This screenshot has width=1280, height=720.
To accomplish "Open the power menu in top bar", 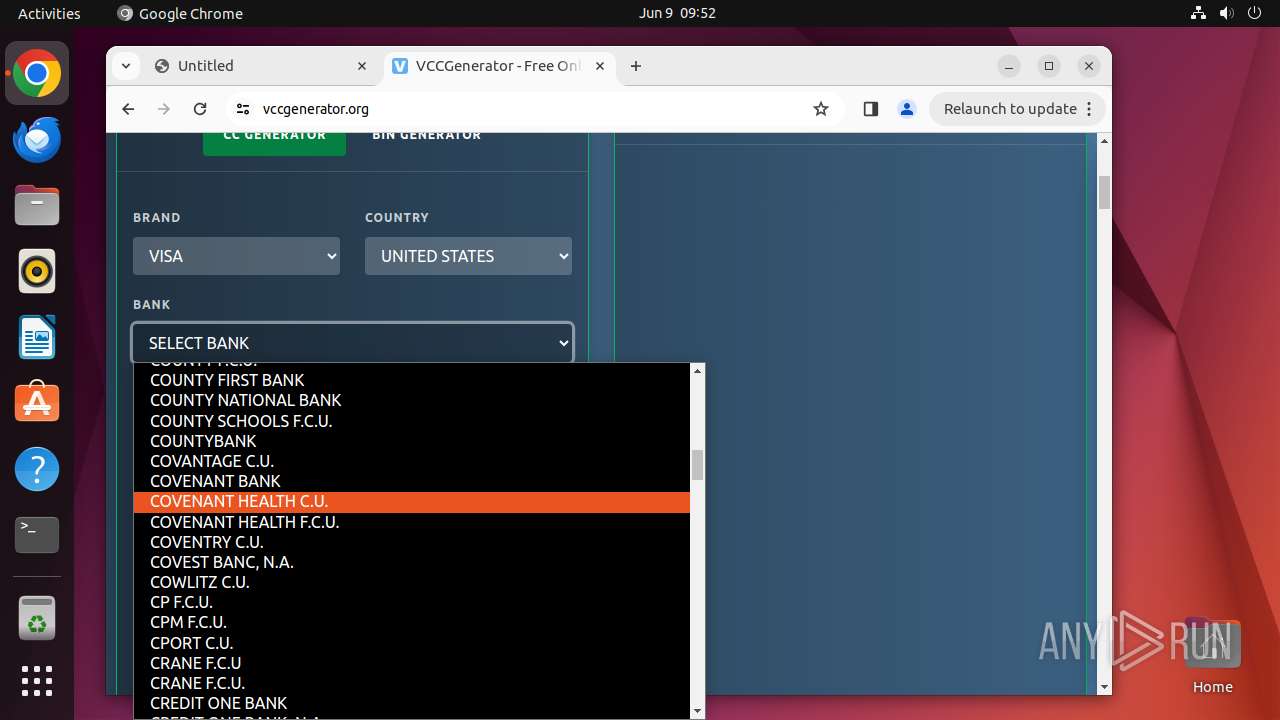I will pyautogui.click(x=1255, y=13).
